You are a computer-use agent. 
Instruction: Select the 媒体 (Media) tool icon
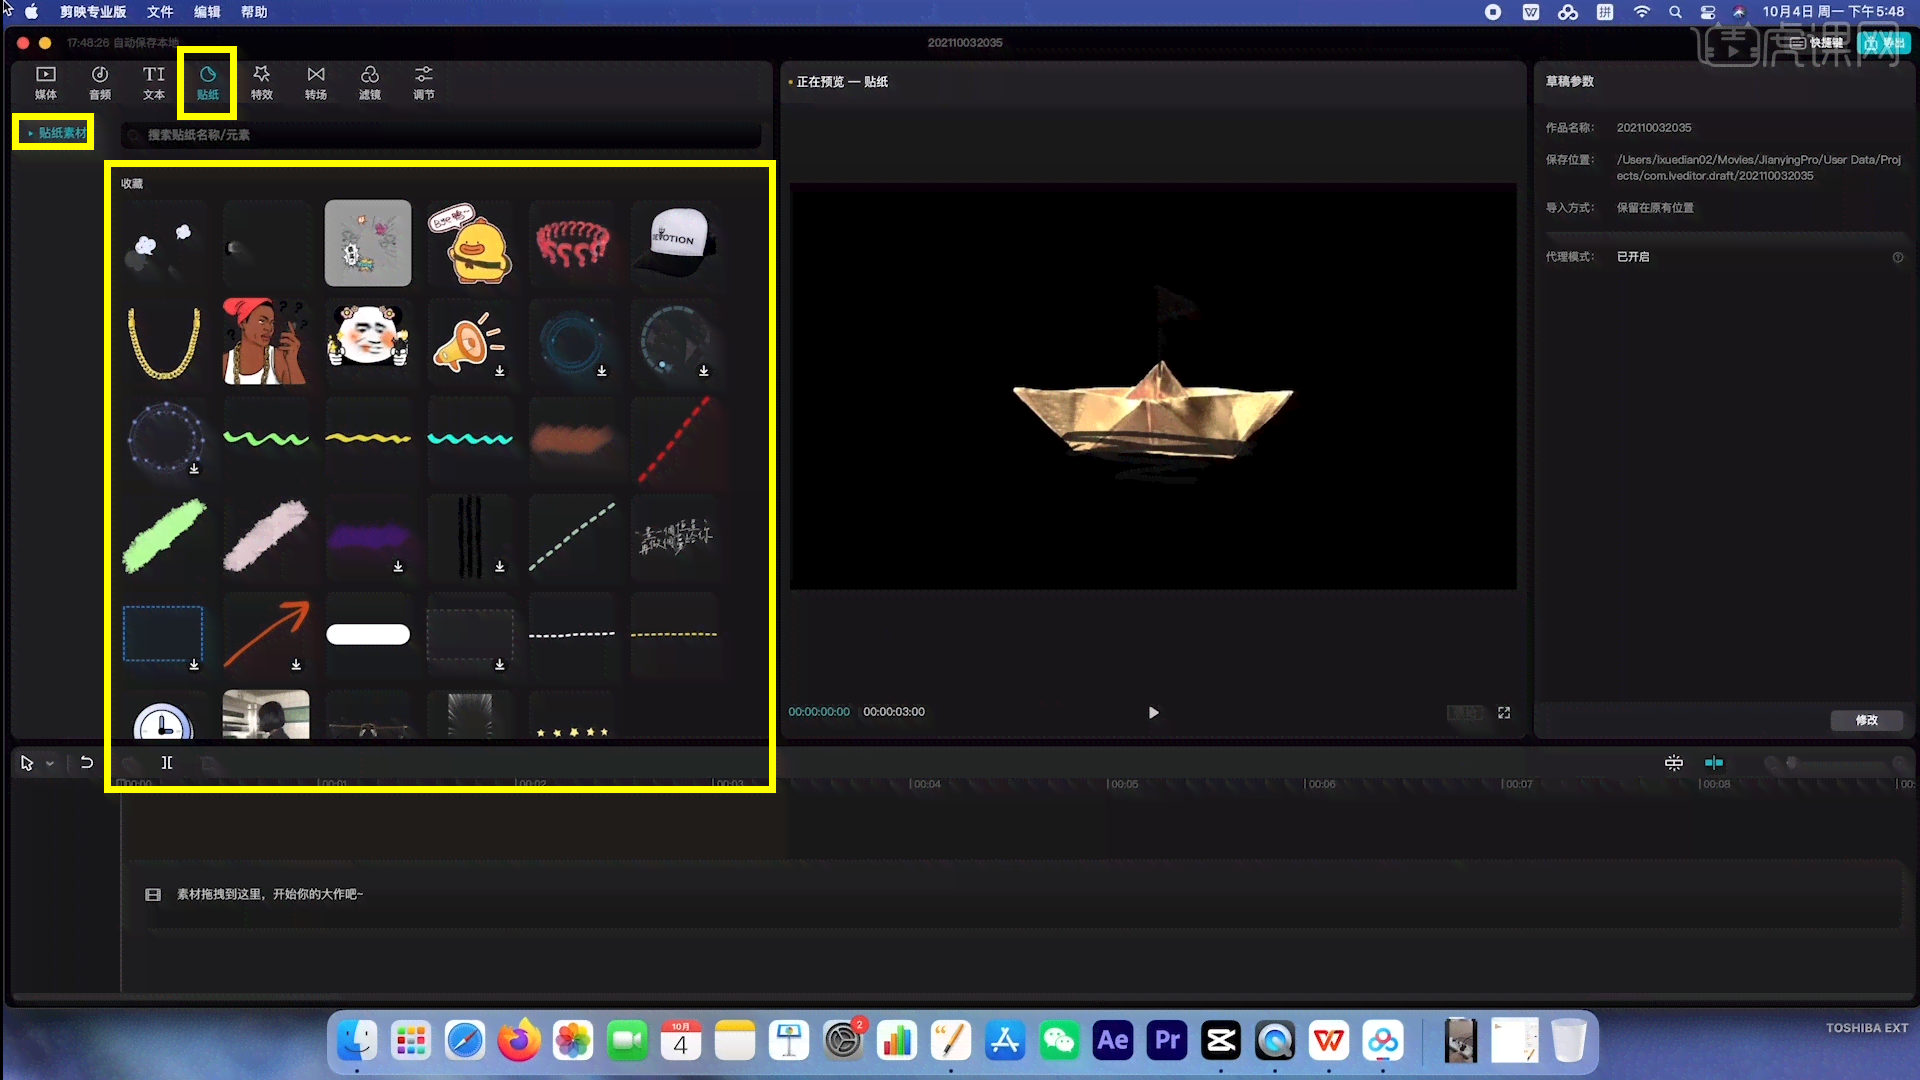coord(45,82)
